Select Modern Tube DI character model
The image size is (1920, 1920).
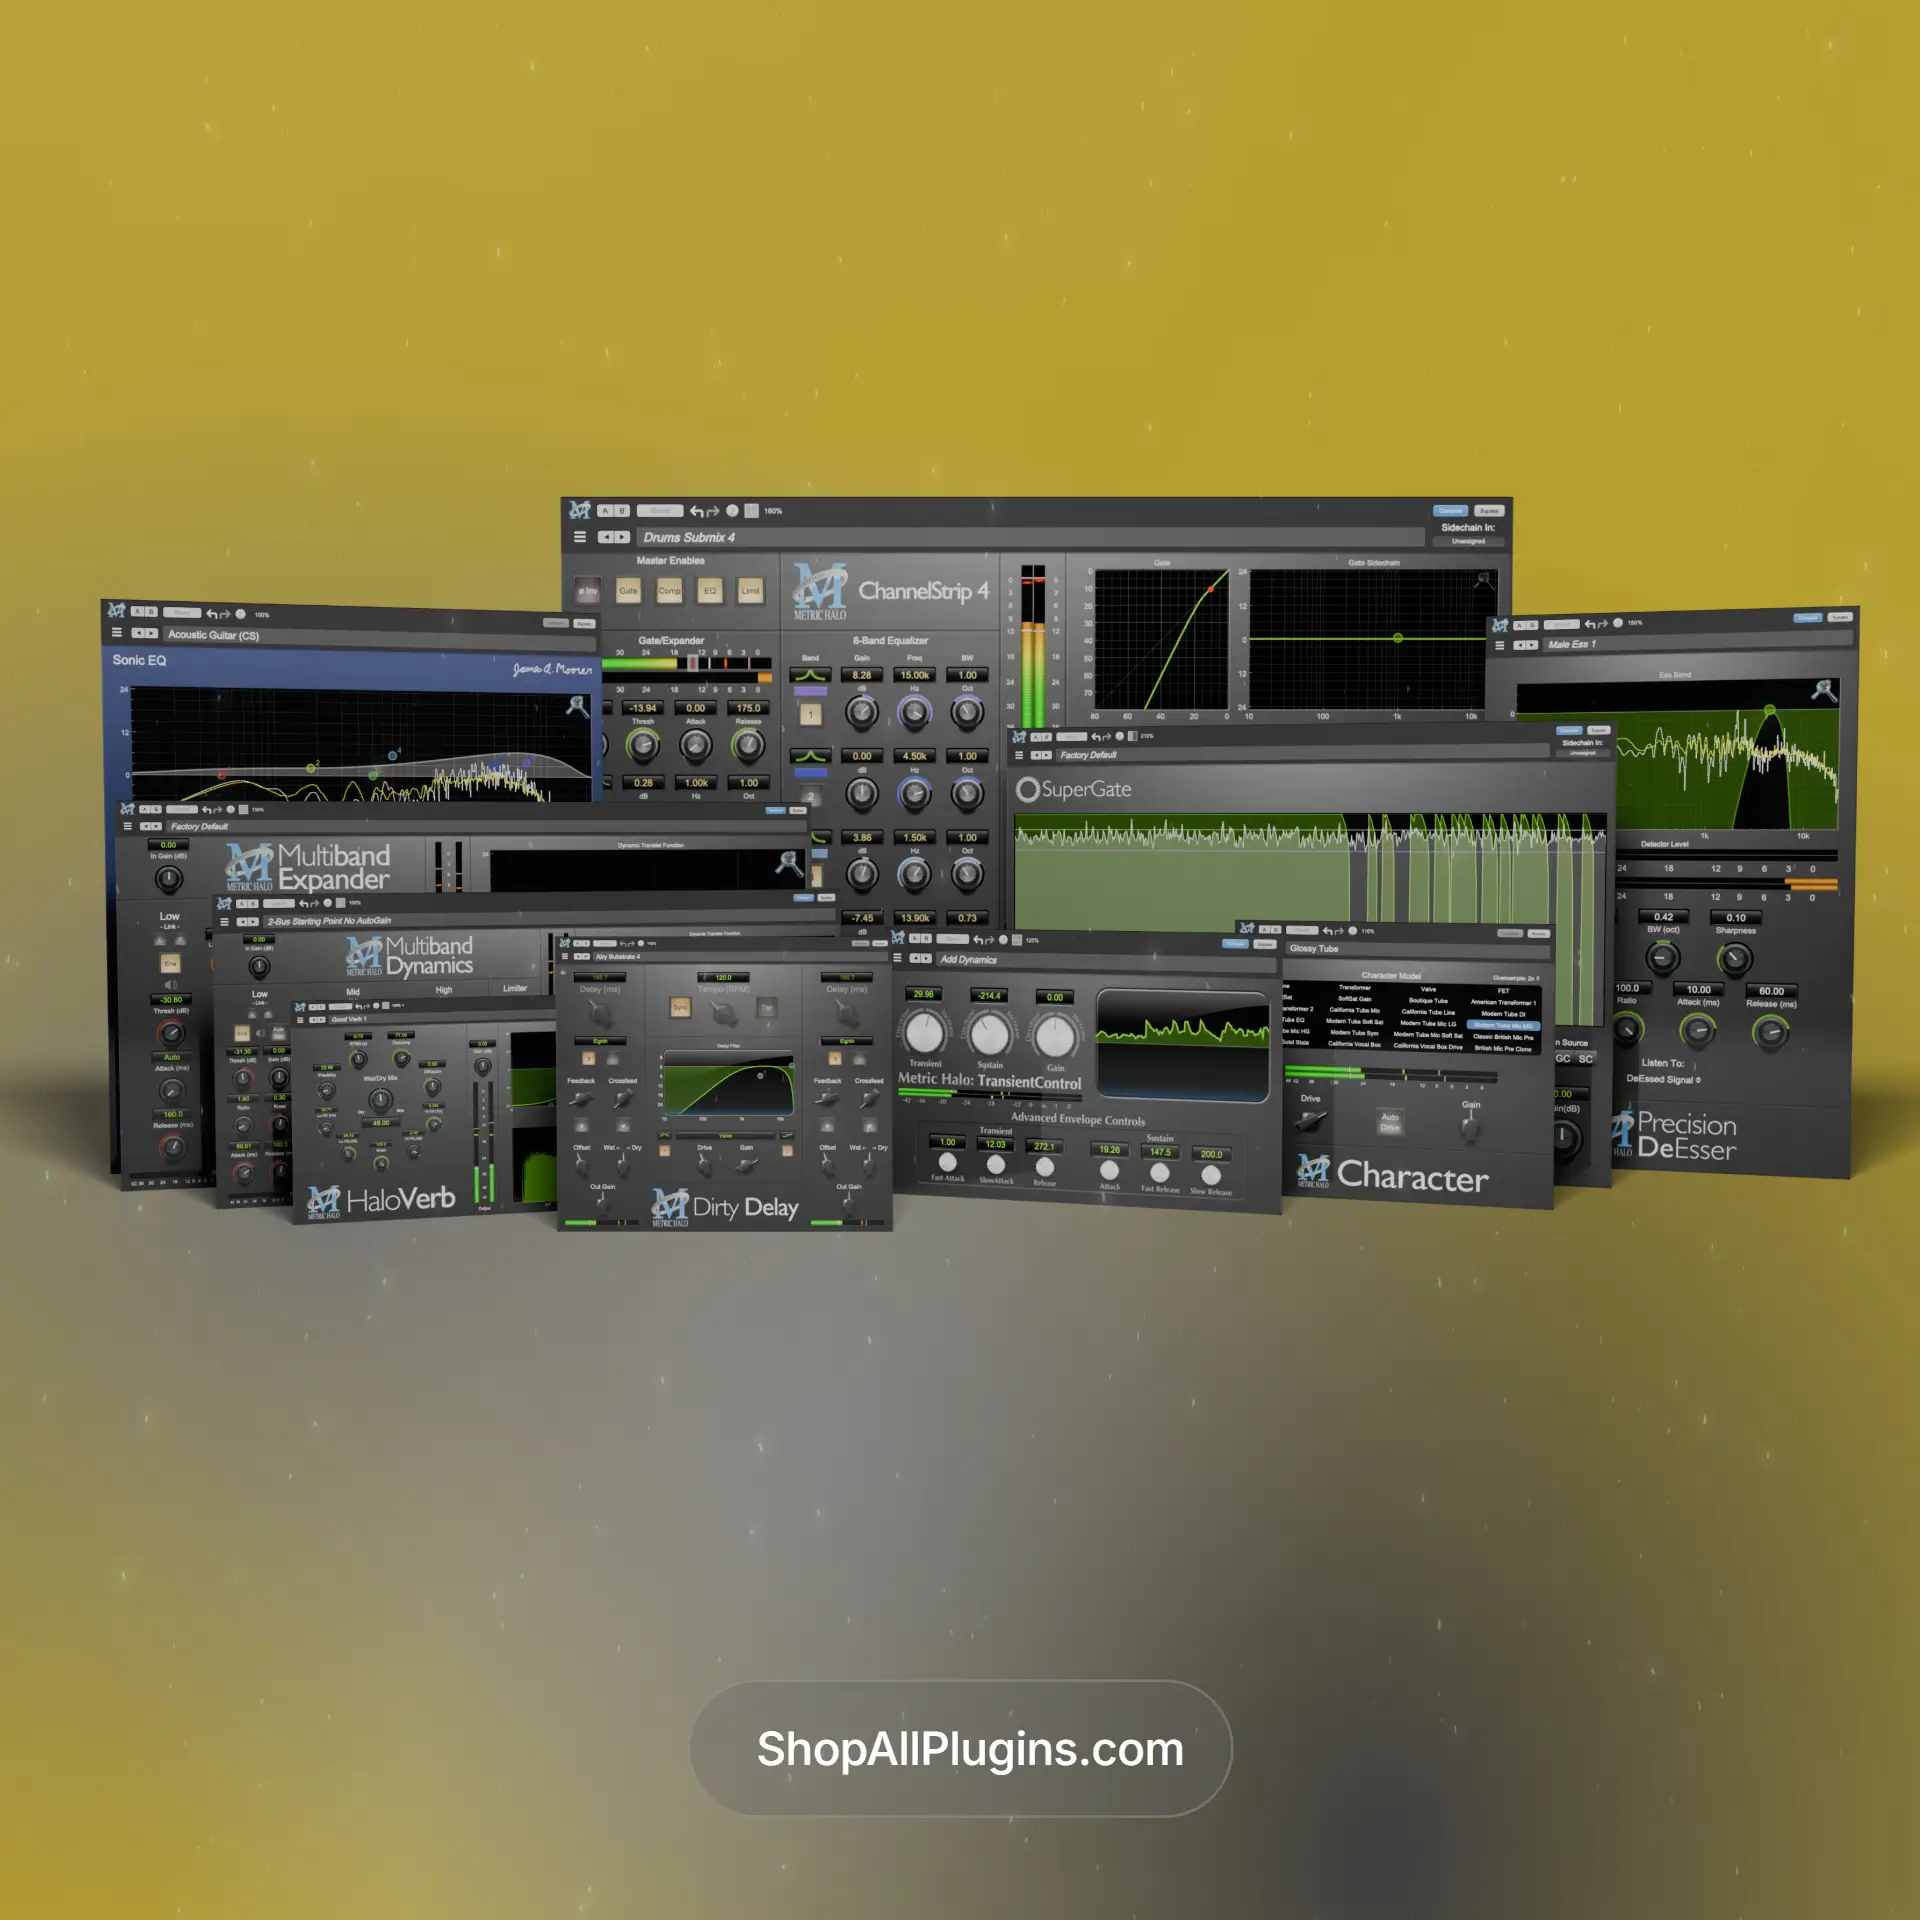(x=1503, y=1014)
